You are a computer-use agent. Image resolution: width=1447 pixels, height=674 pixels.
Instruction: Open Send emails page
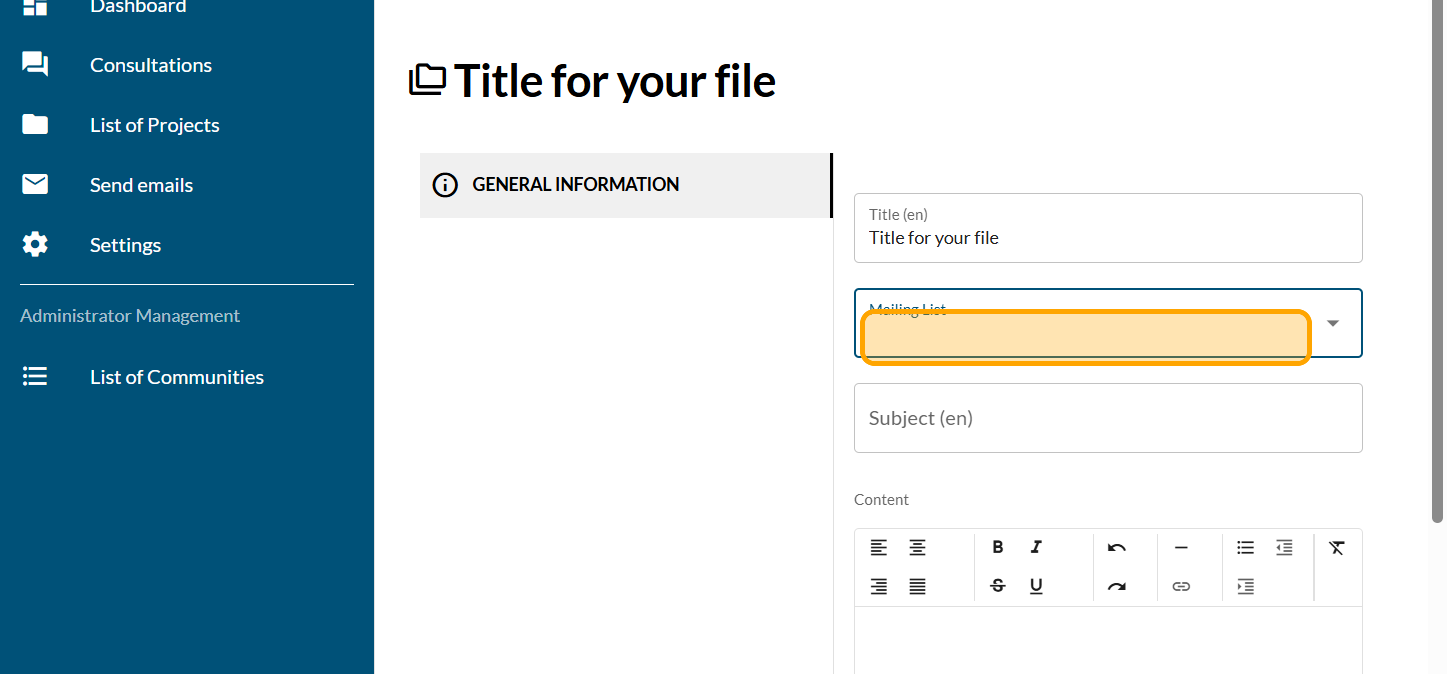[x=141, y=185]
